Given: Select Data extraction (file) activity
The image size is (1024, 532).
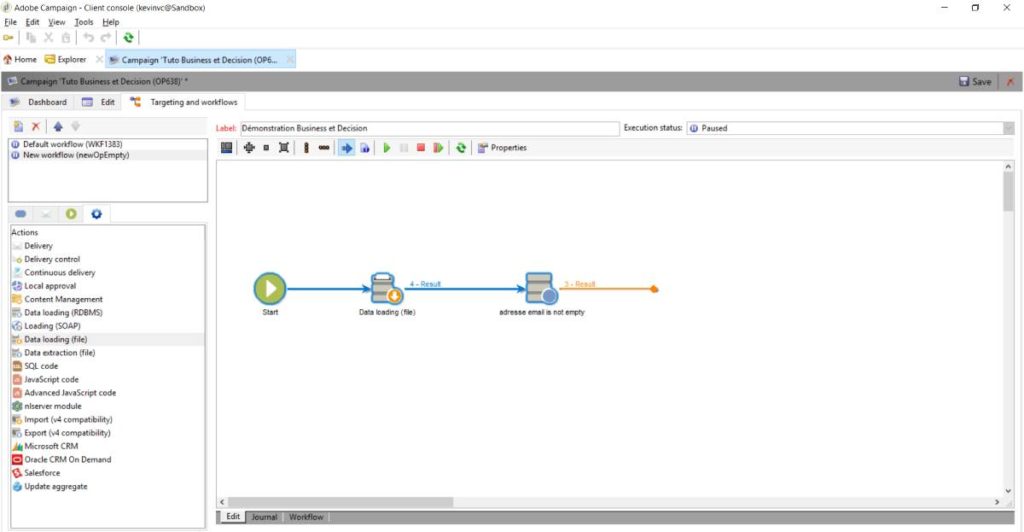Looking at the screenshot, I should [59, 353].
